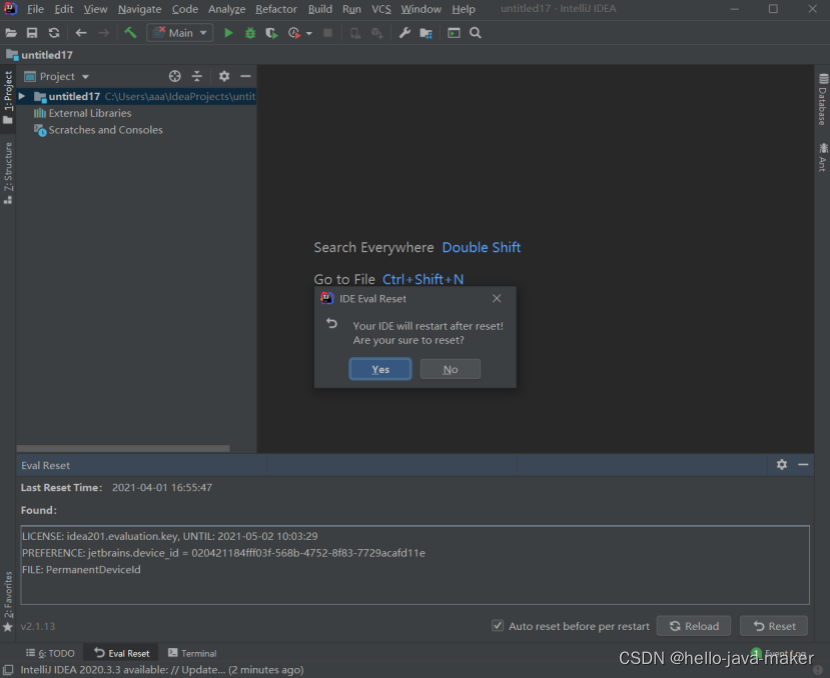Image resolution: width=830 pixels, height=678 pixels.
Task: Switch to the Eval Reset tool tab
Action: (122, 653)
